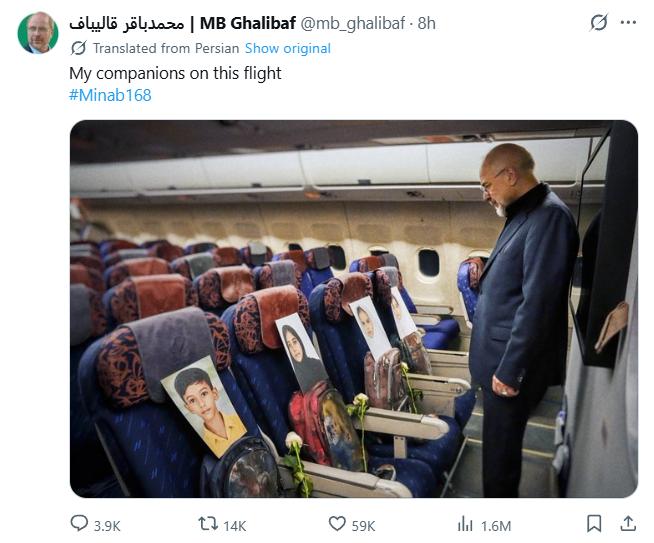Open the Grok explain icon

[x=598, y=23]
